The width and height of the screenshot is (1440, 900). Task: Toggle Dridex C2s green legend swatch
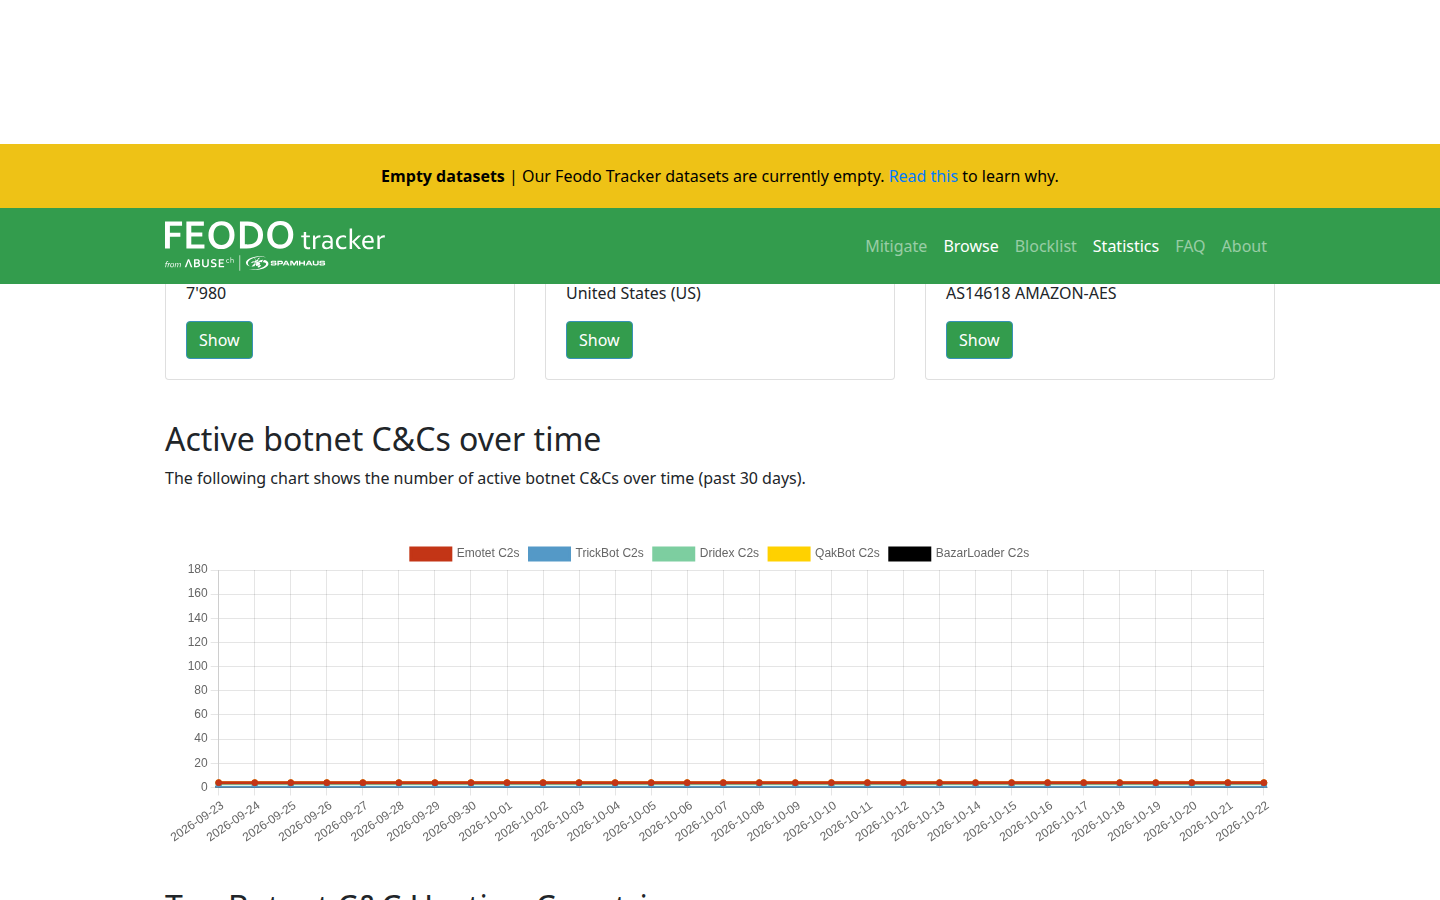(x=674, y=553)
